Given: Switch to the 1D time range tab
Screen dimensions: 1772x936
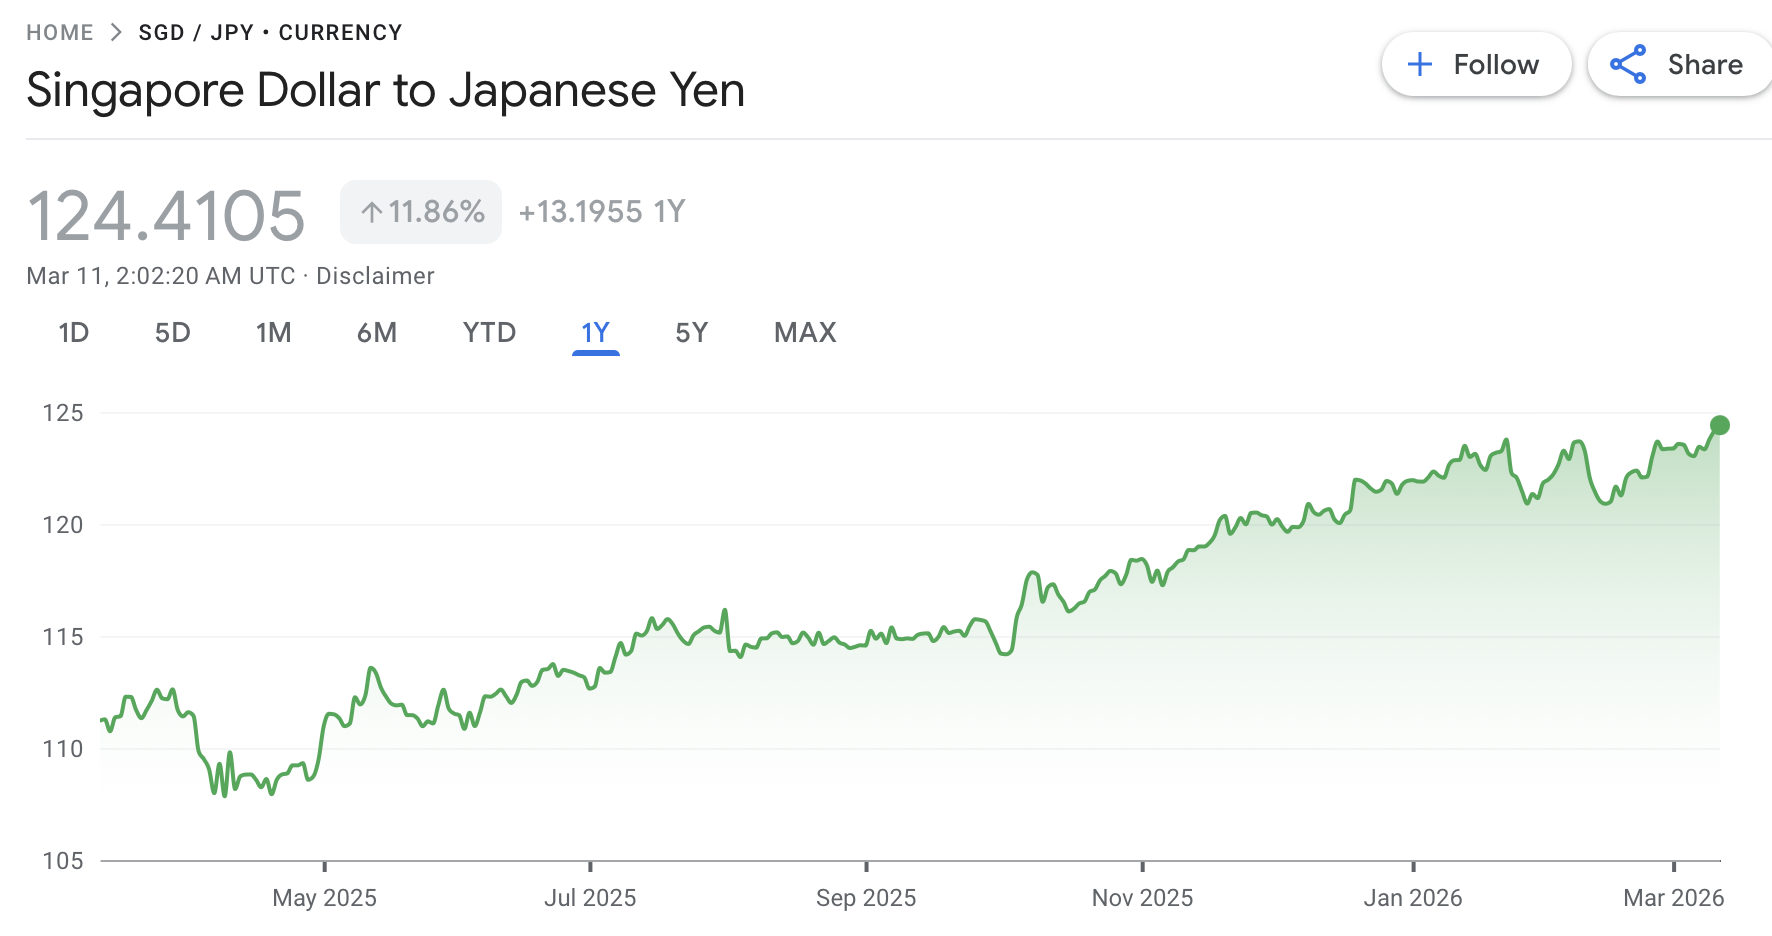Looking at the screenshot, I should click(x=74, y=332).
